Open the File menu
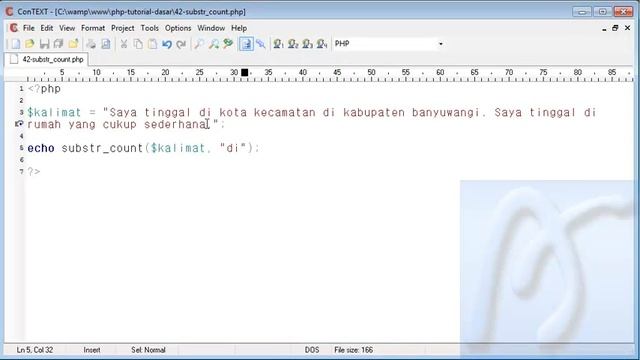The width and height of the screenshot is (640, 360). [x=29, y=28]
